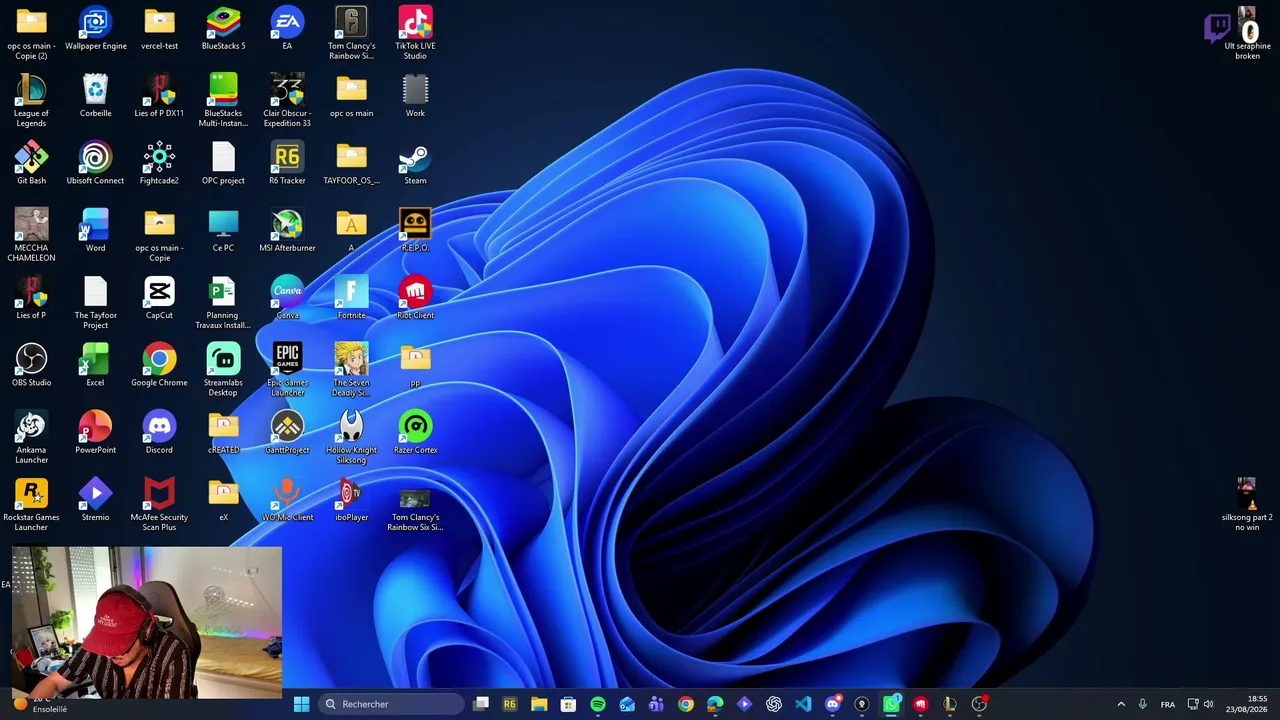Select the WO Mic Client icon
The image size is (1280, 720).
[x=287, y=500]
